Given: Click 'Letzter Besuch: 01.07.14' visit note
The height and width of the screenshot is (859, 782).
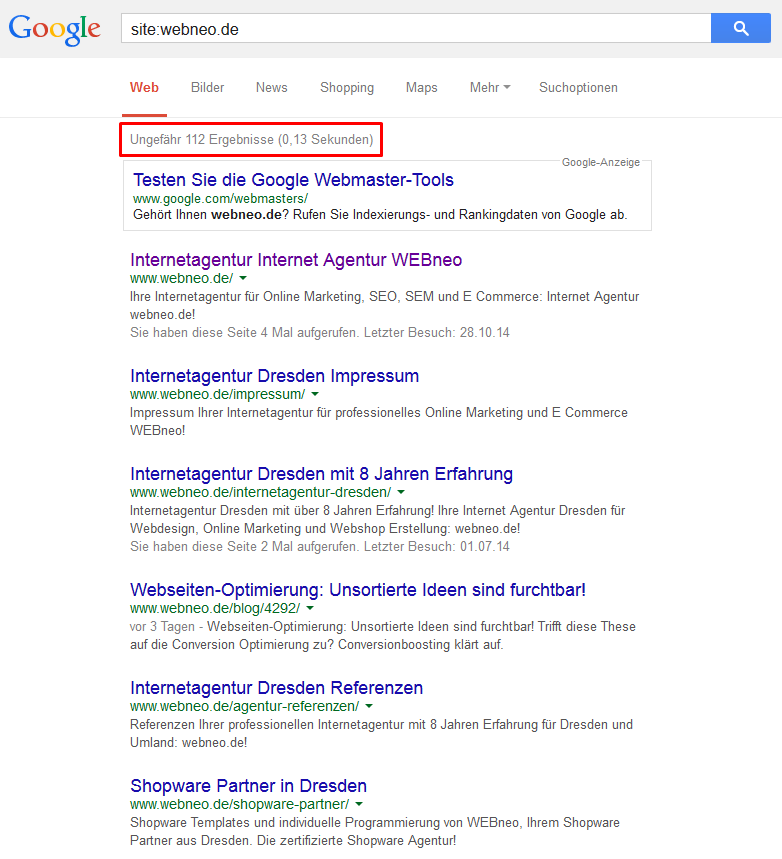Looking at the screenshot, I should [x=437, y=547].
